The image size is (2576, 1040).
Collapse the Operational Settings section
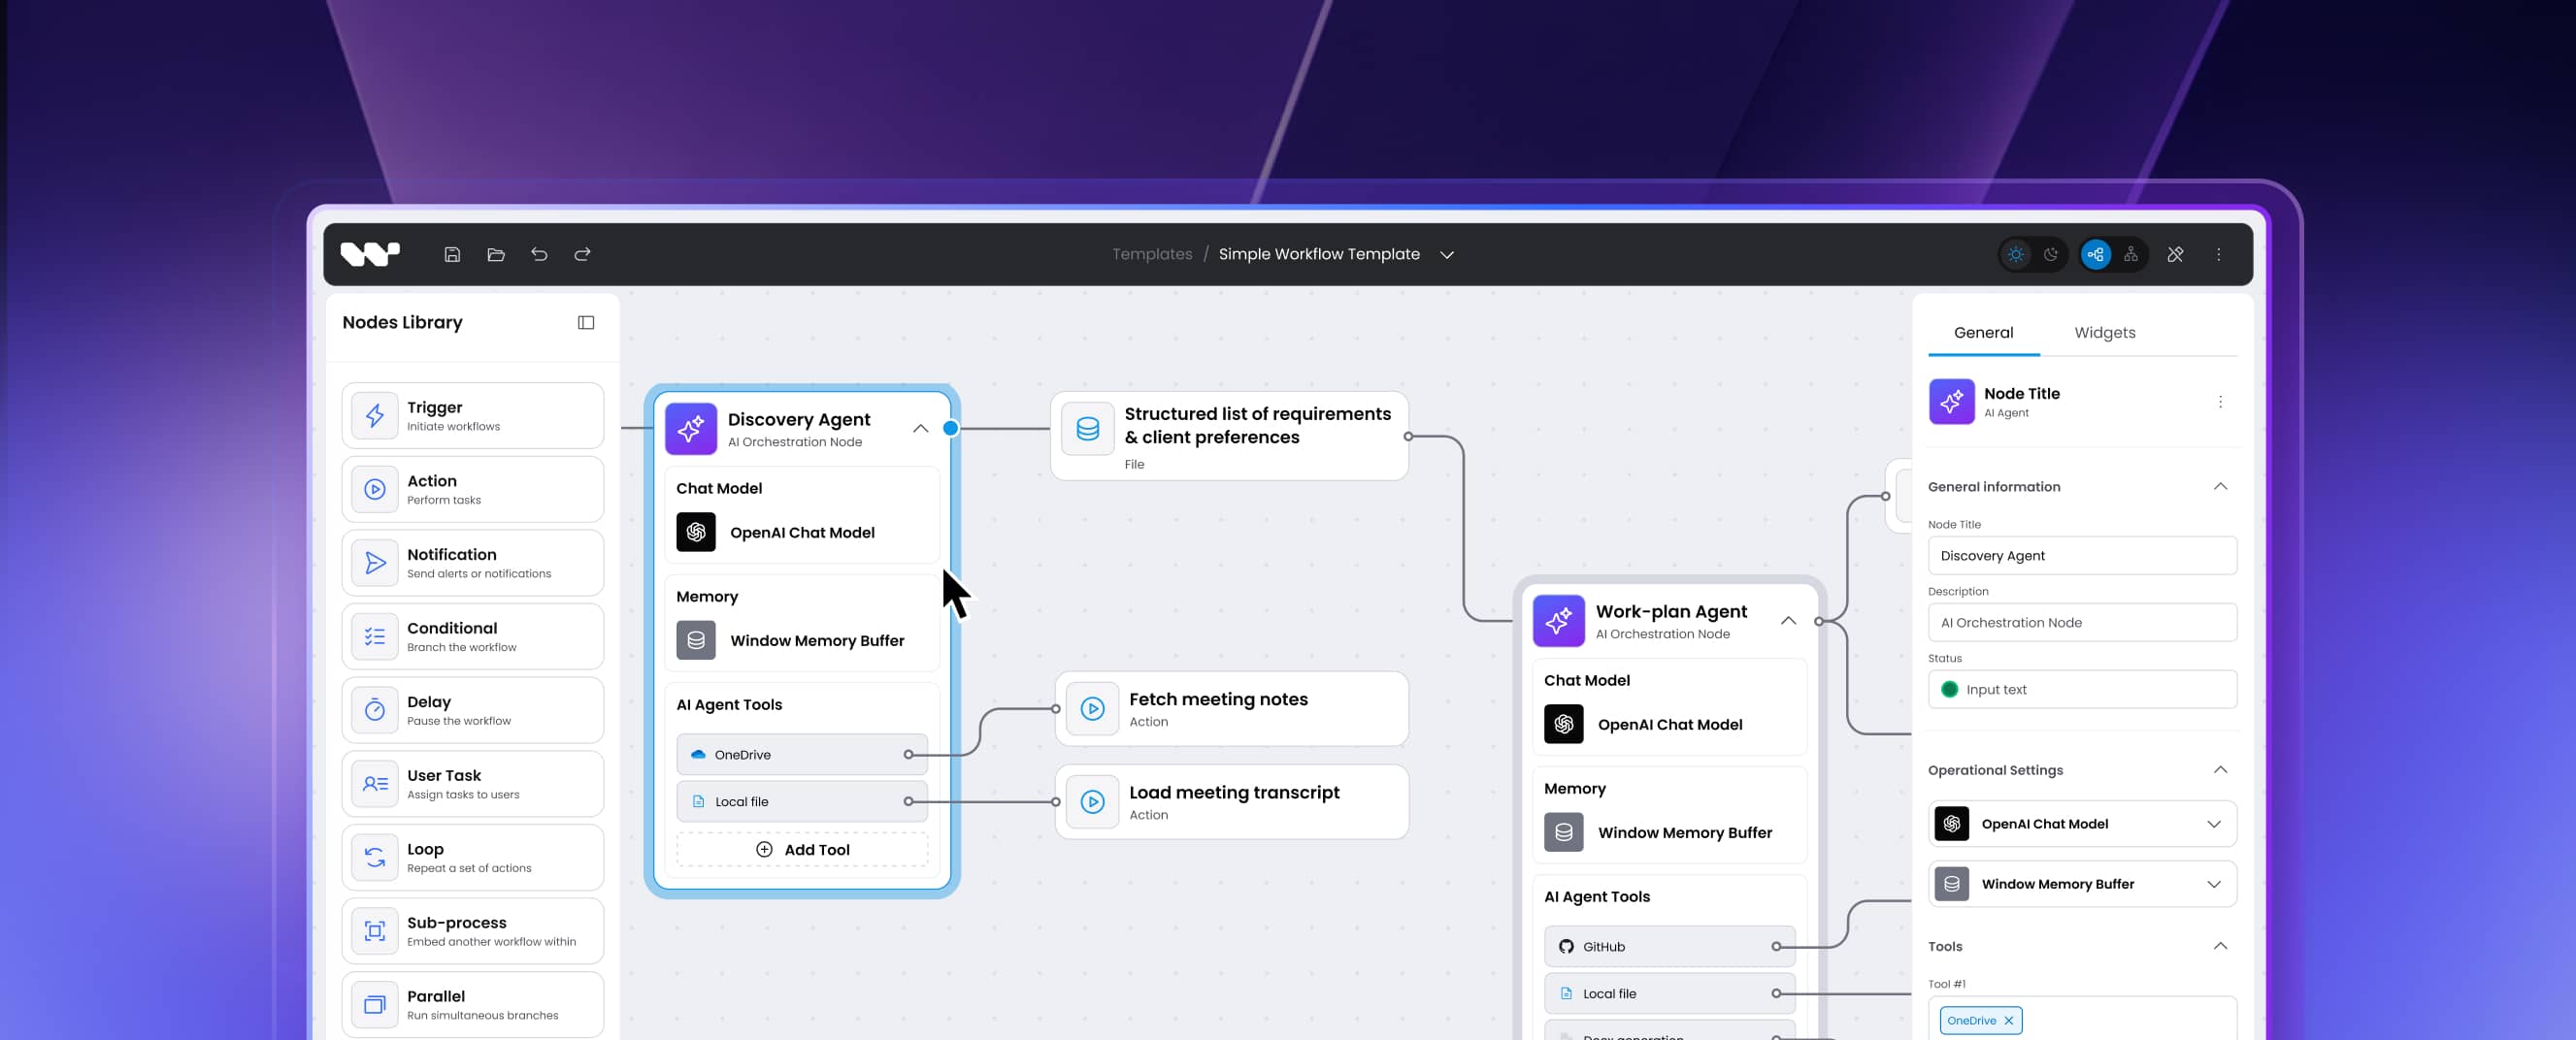(x=2220, y=770)
